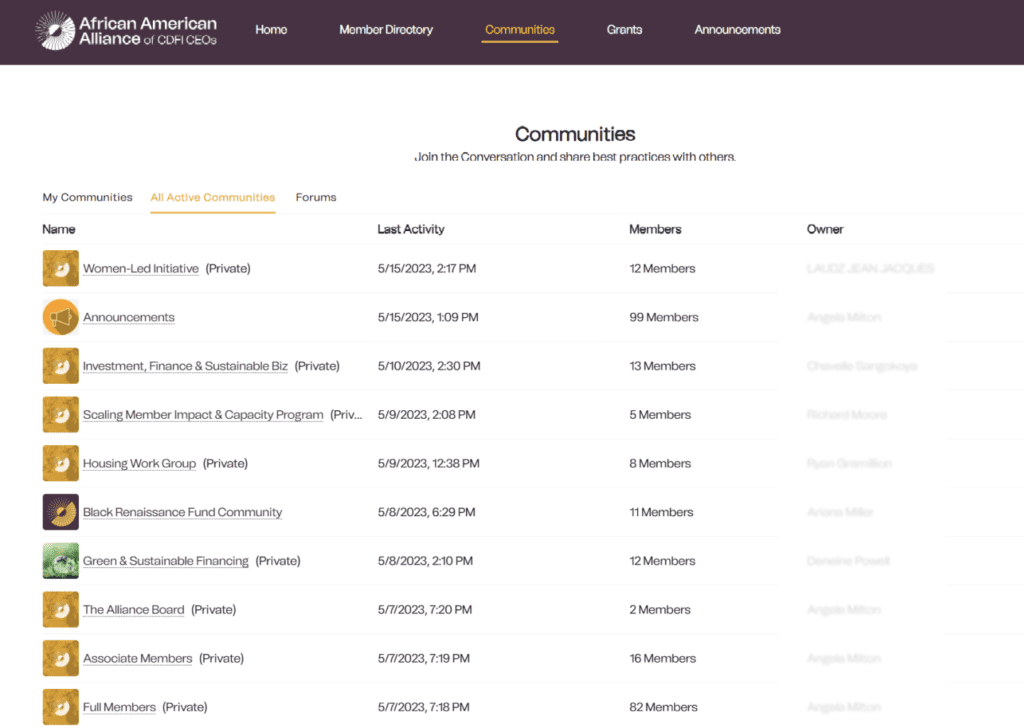Click the 5/10/2023, 2:30 PM activity time

point(429,366)
